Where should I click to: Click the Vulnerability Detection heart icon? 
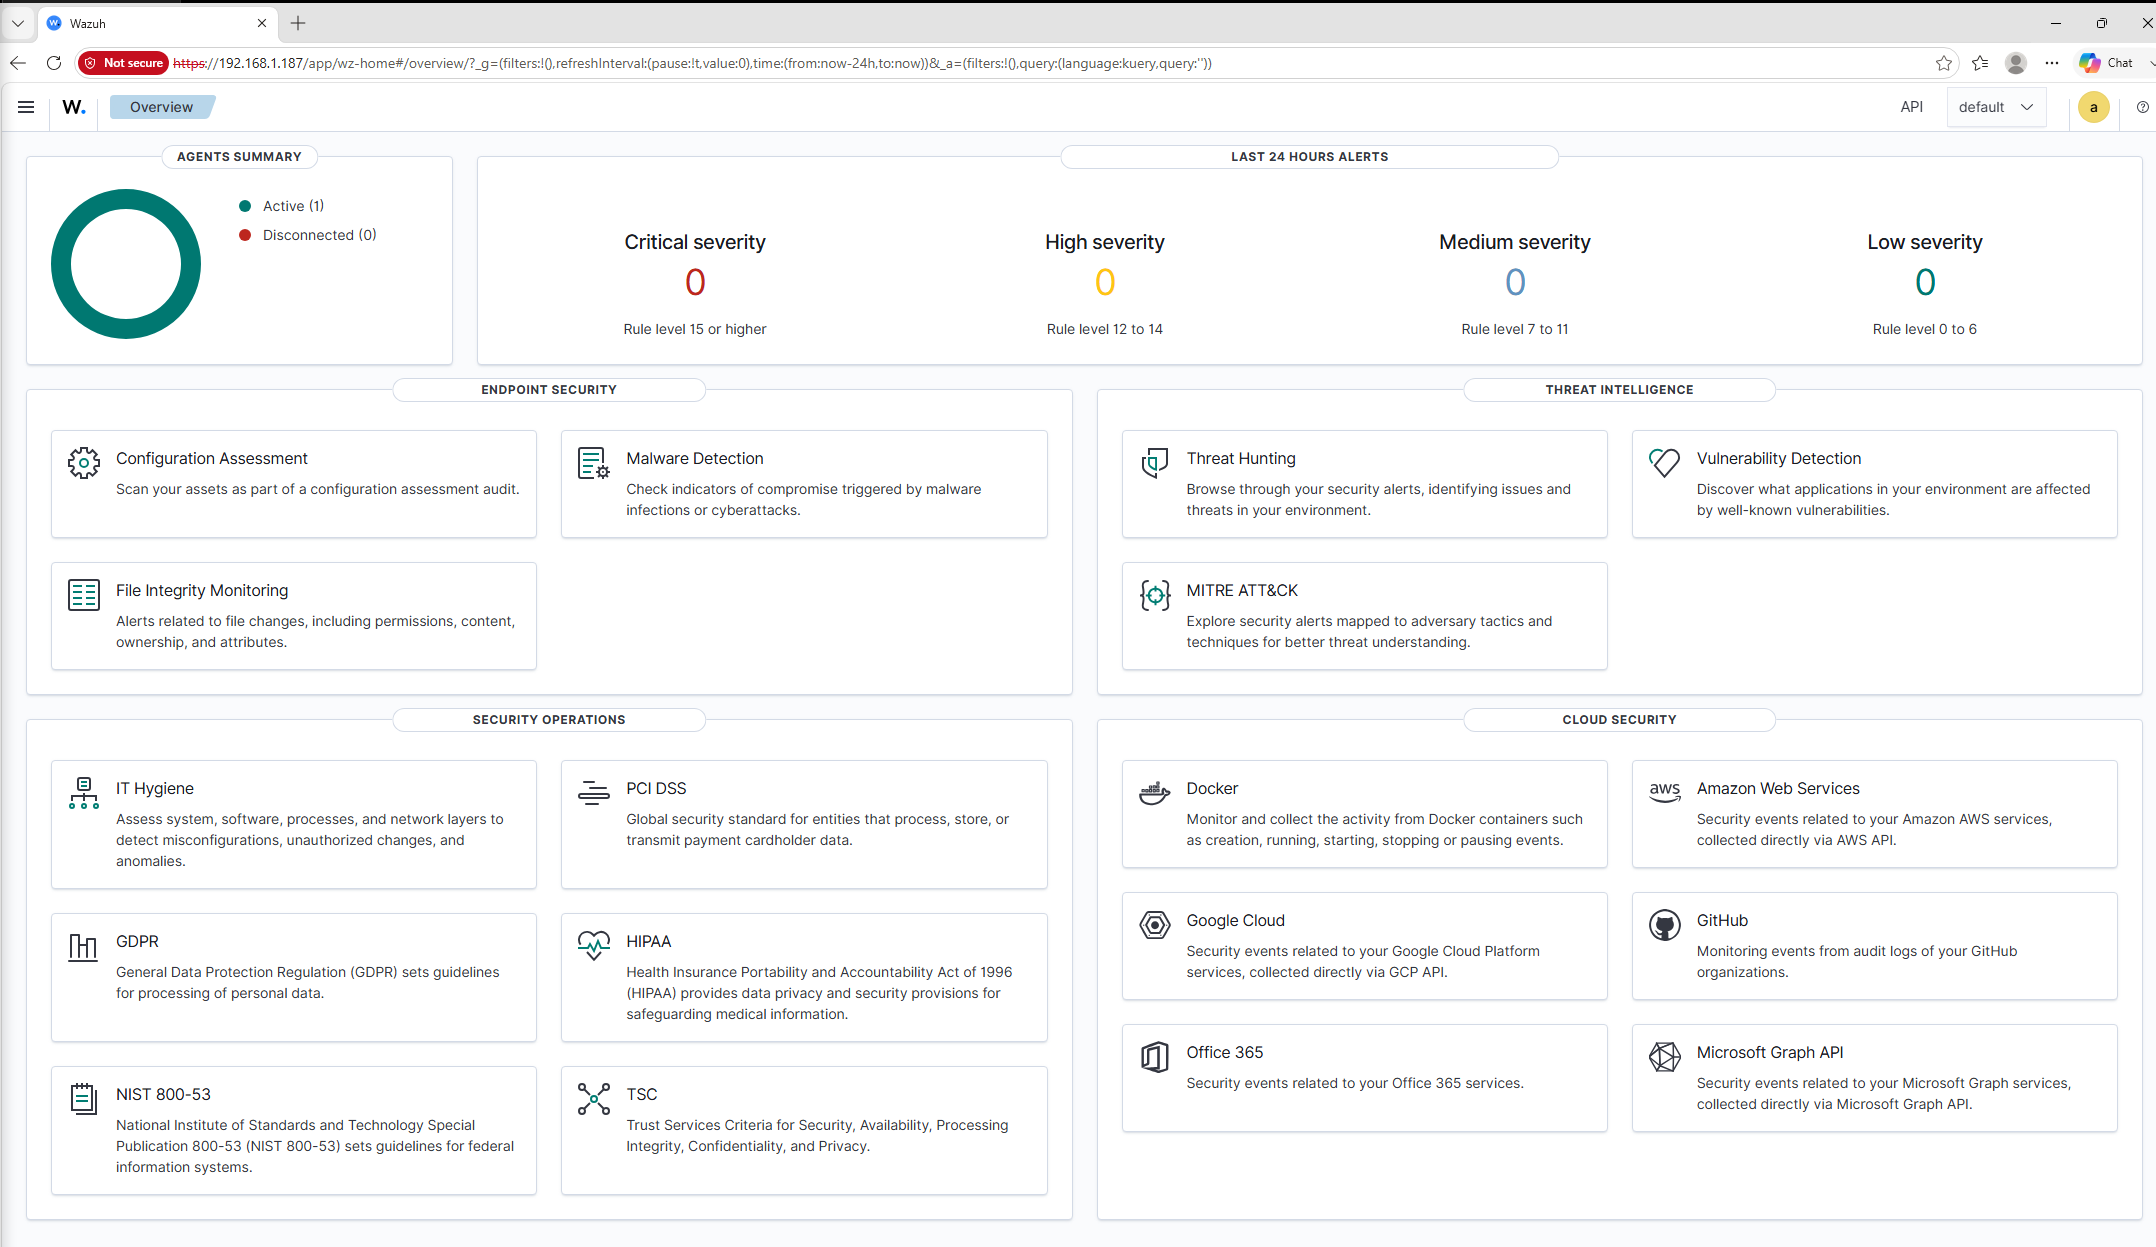pos(1665,463)
